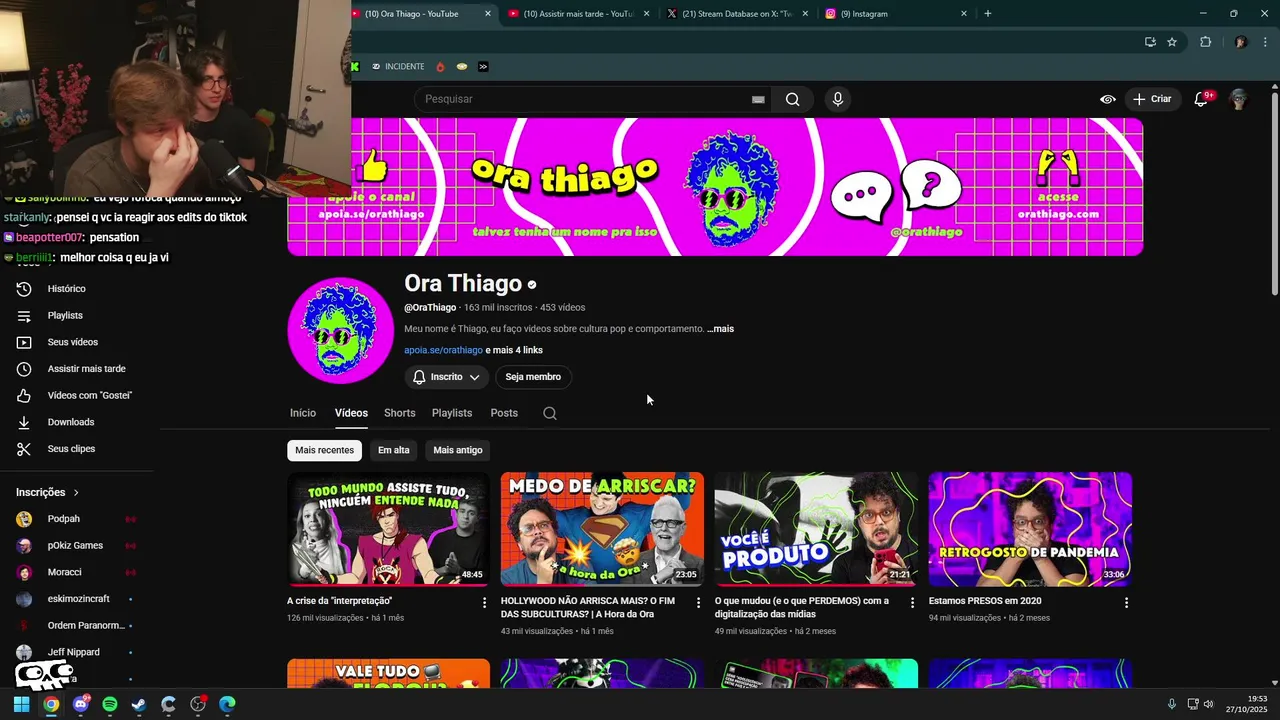Click the Criar button
This screenshot has height=720, width=1280.
click(x=1151, y=99)
